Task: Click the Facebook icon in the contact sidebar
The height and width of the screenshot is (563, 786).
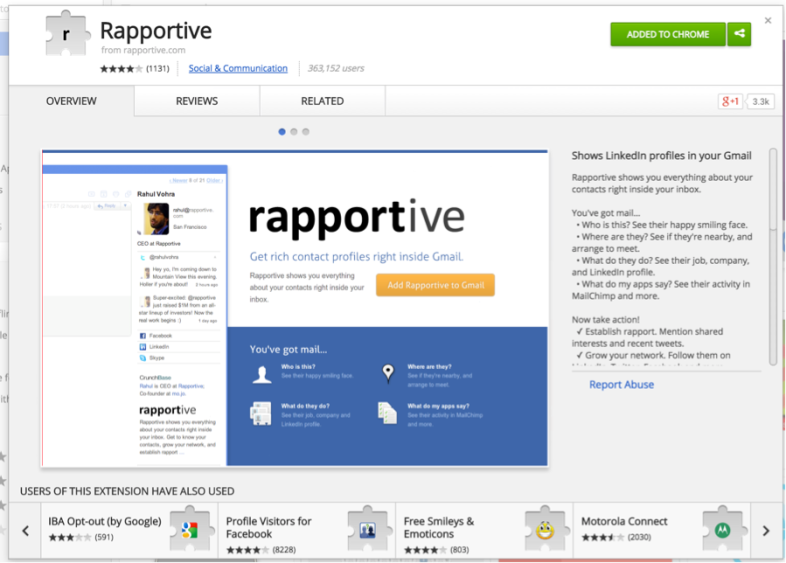Action: pos(143,336)
